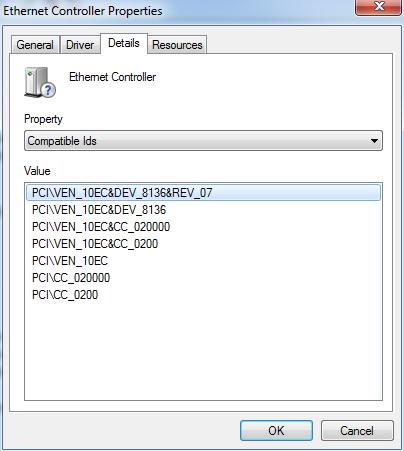The image size is (404, 451).
Task: Select the PCI\VEN_10EC&CC_0200 entry
Action: coord(203,244)
